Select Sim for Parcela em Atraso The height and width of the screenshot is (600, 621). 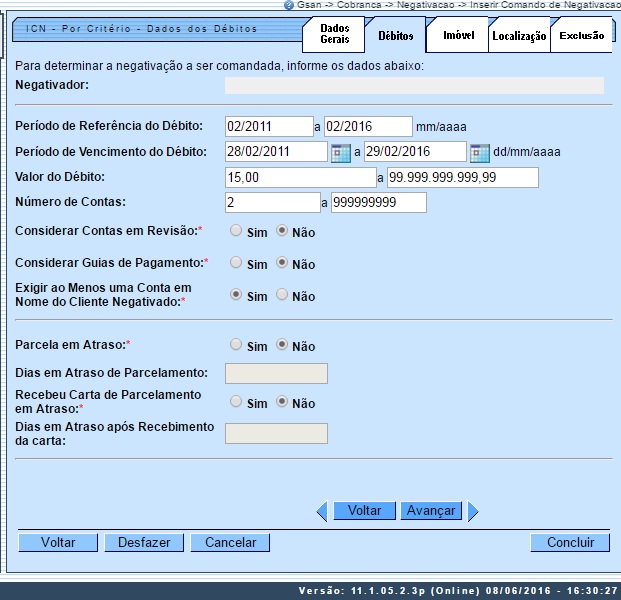236,345
